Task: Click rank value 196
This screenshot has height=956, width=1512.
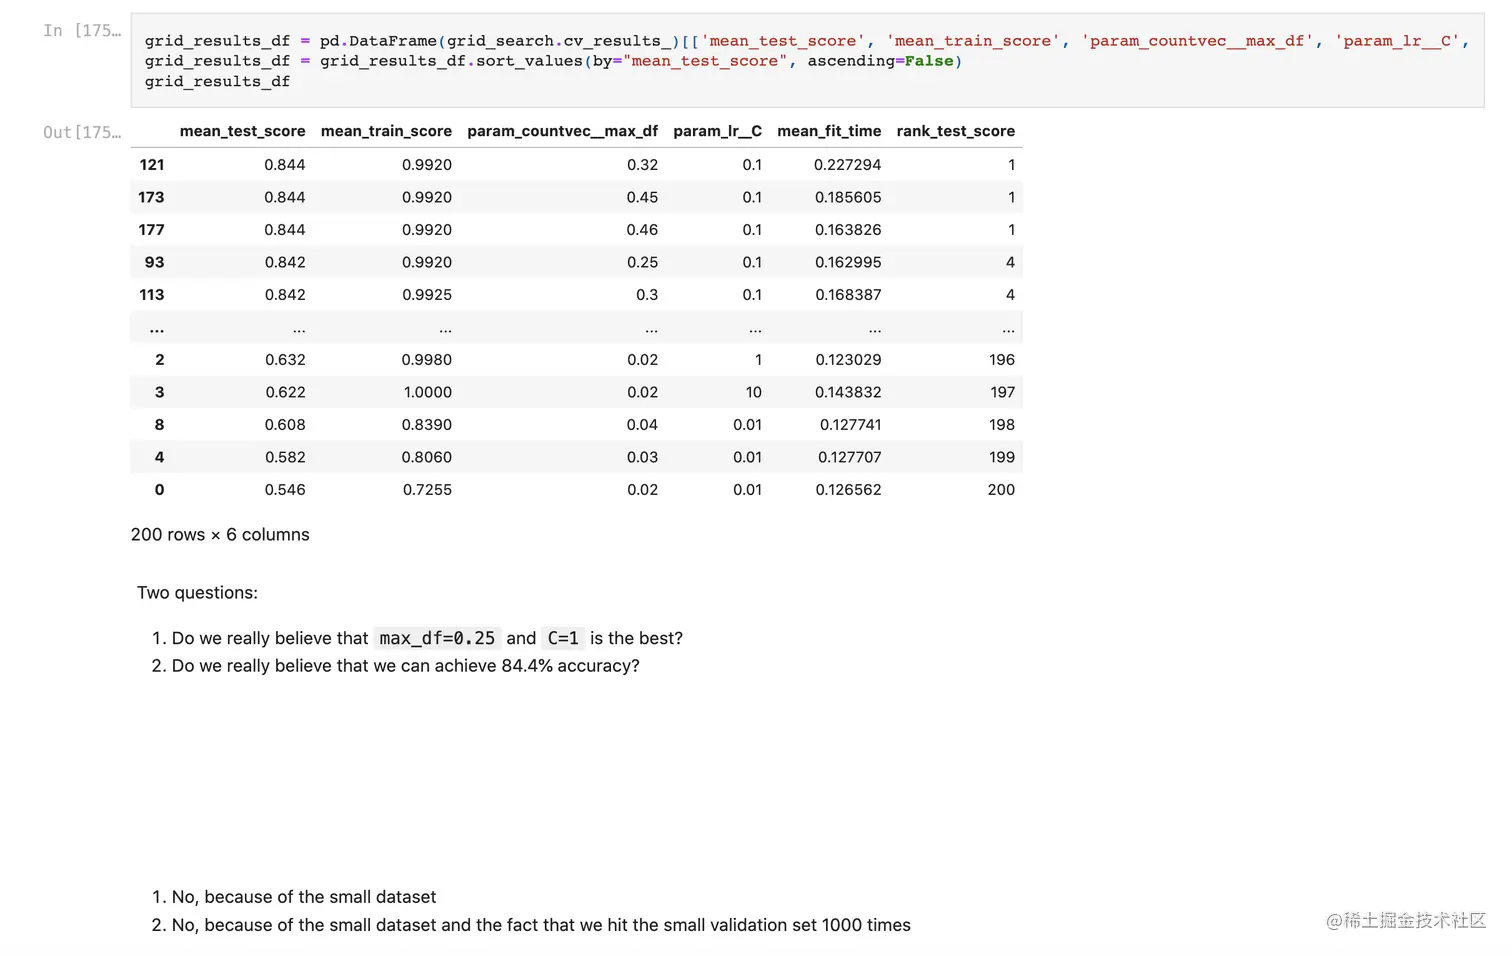Action: 1002,360
